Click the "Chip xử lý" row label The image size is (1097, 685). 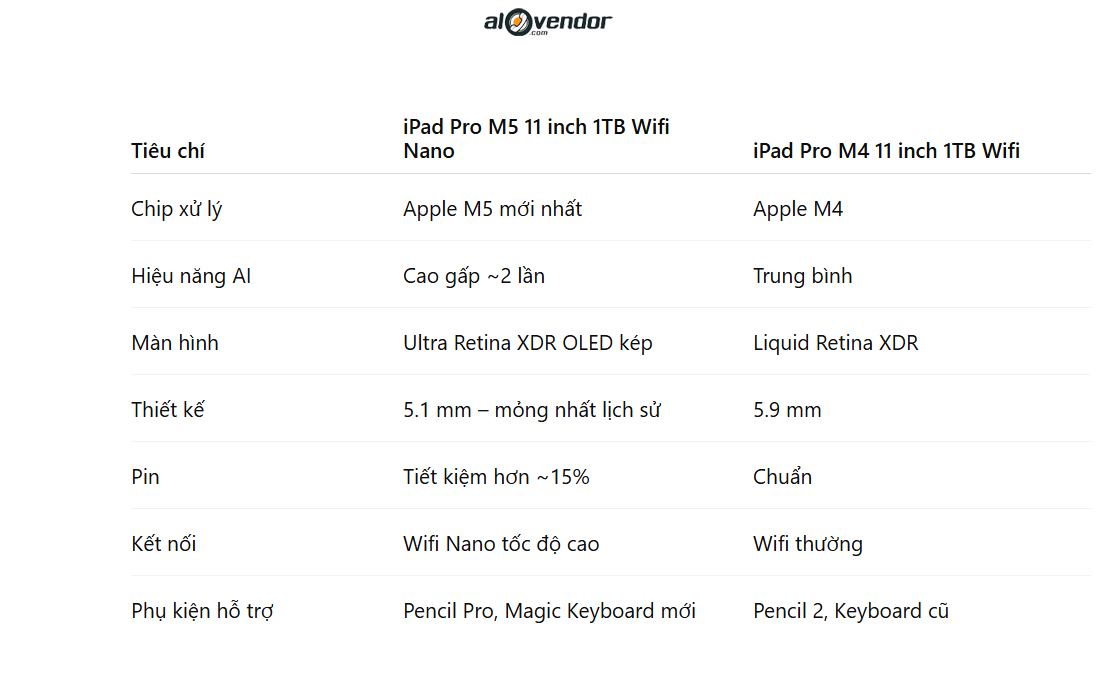coord(176,209)
